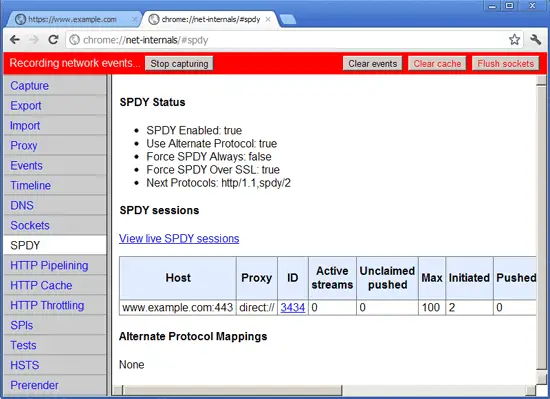Open the SPIs section
The image size is (550, 399).
[x=55, y=325]
